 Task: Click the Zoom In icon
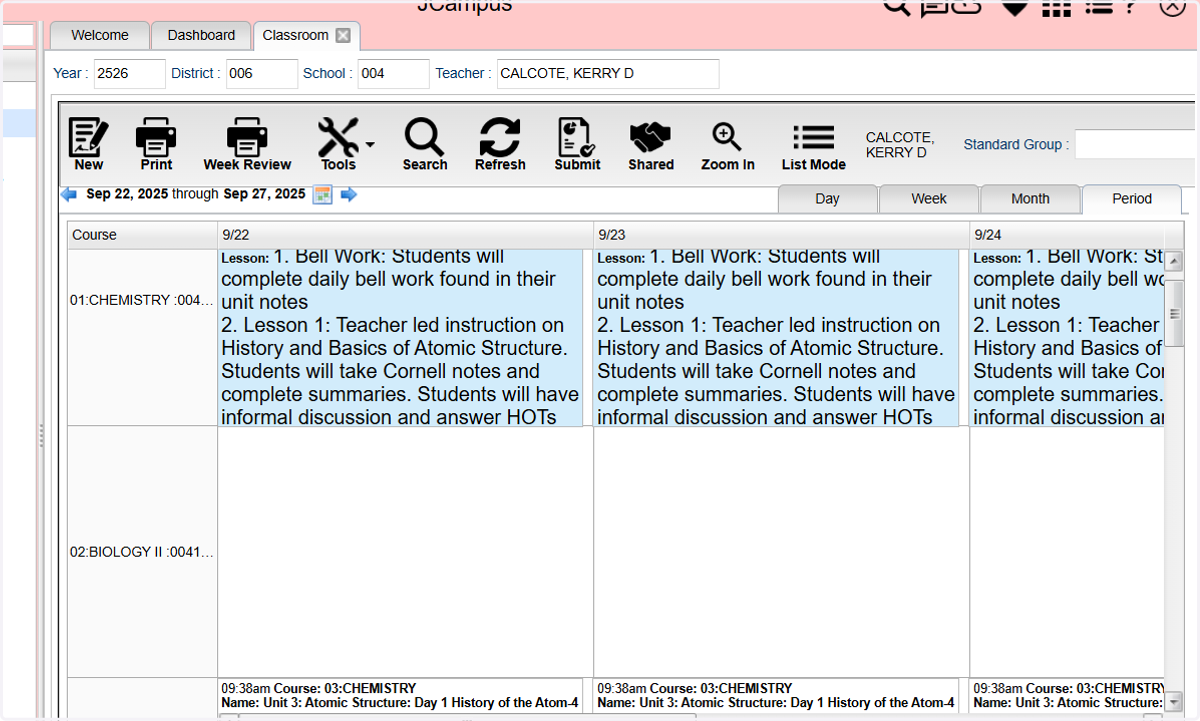click(727, 144)
